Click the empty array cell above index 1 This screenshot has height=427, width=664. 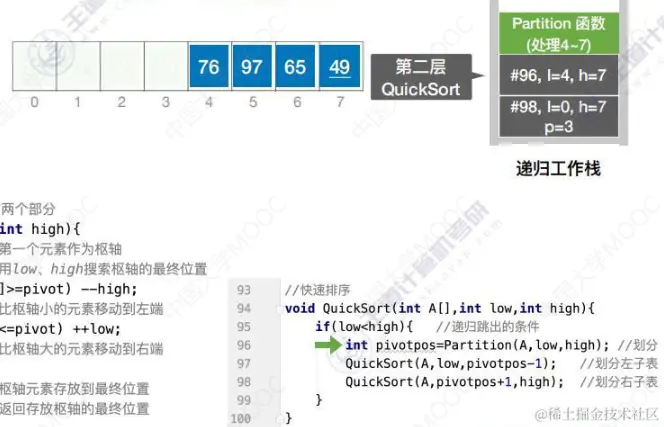click(78, 66)
